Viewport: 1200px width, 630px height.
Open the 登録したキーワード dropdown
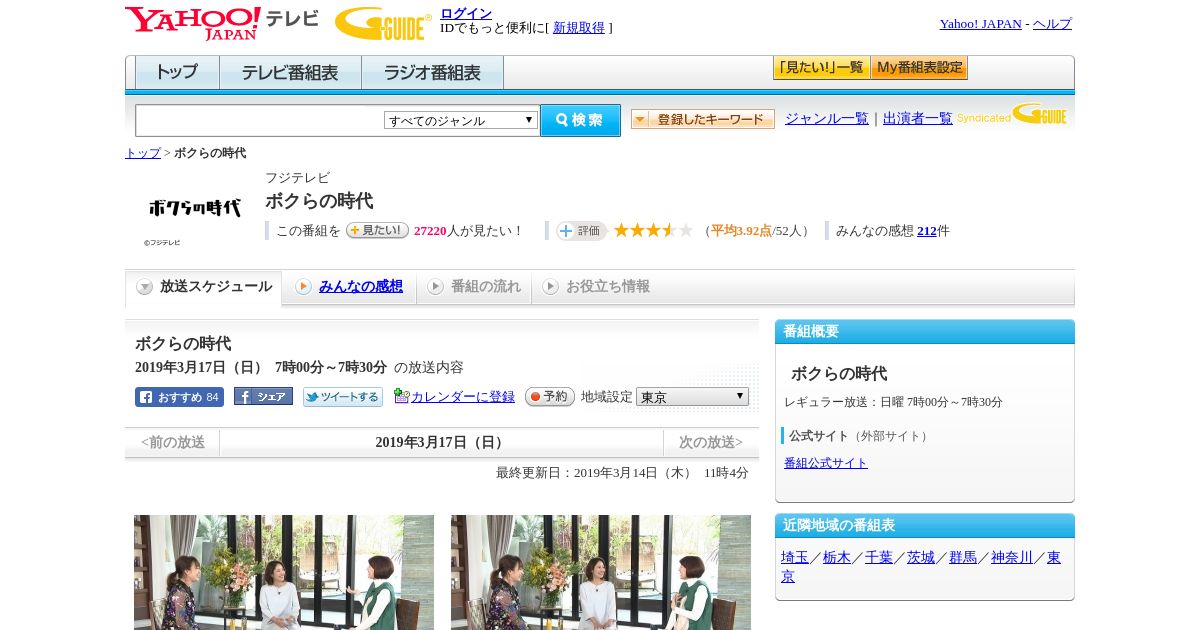(703, 119)
